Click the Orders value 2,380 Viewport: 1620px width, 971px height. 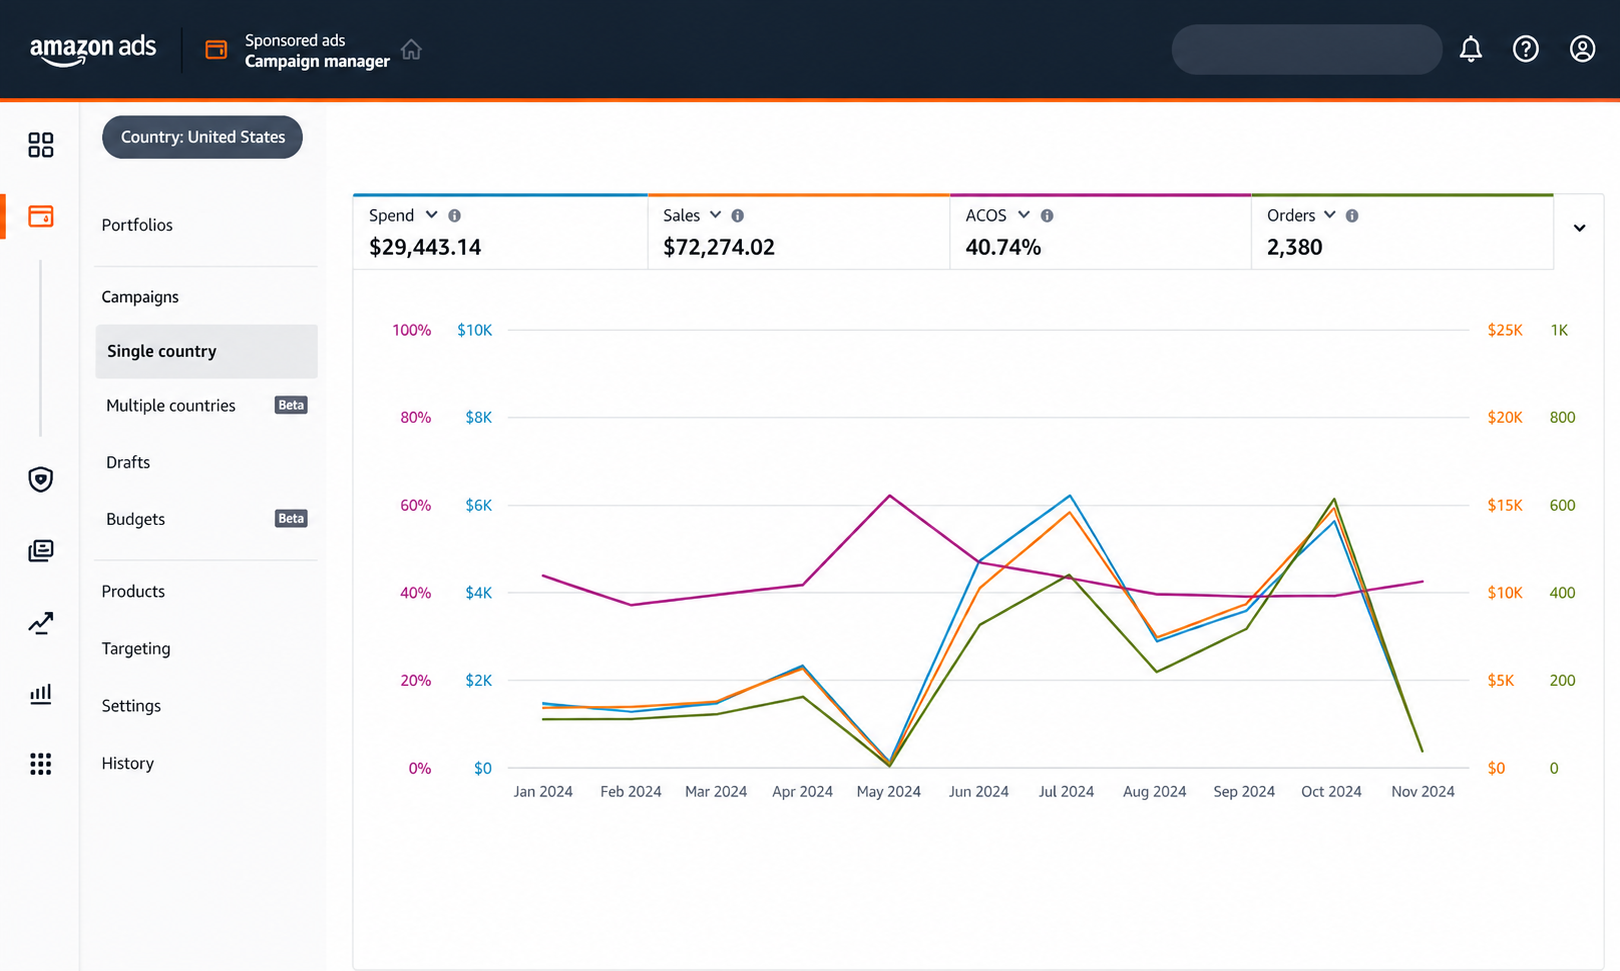tap(1294, 247)
